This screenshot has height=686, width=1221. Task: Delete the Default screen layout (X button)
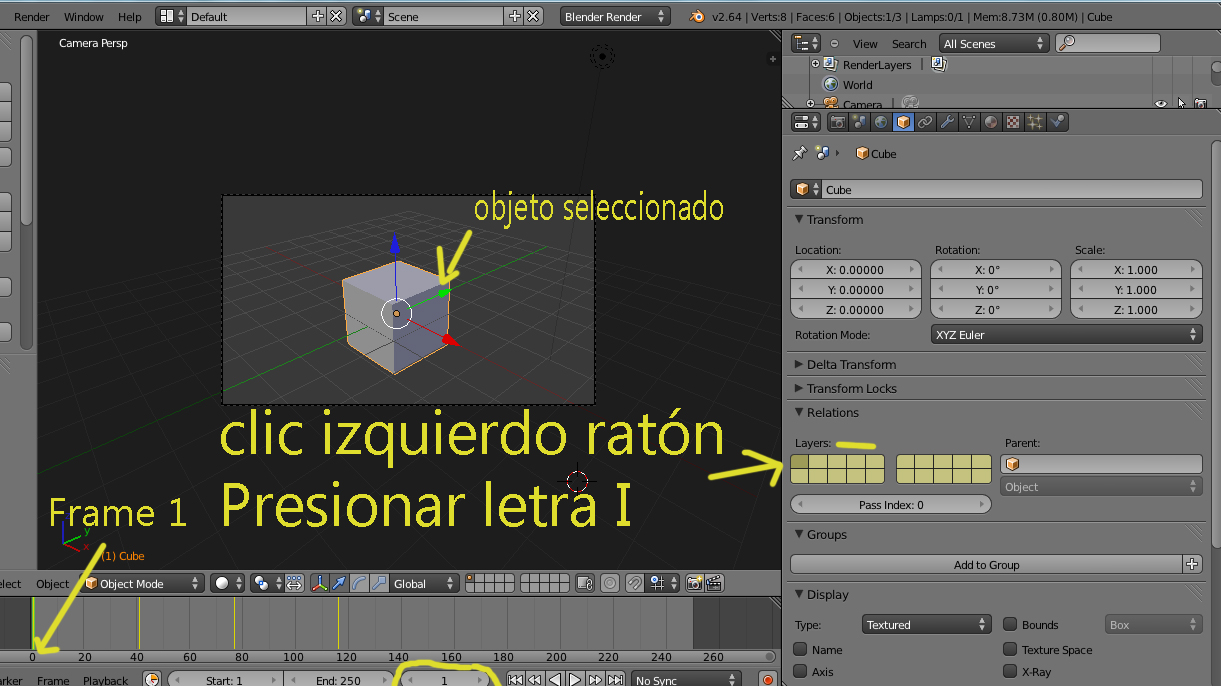click(x=336, y=16)
